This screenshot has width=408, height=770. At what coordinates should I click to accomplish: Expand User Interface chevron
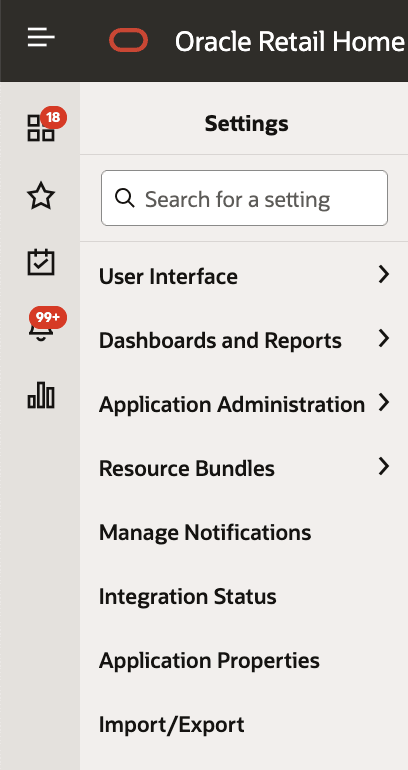384,275
